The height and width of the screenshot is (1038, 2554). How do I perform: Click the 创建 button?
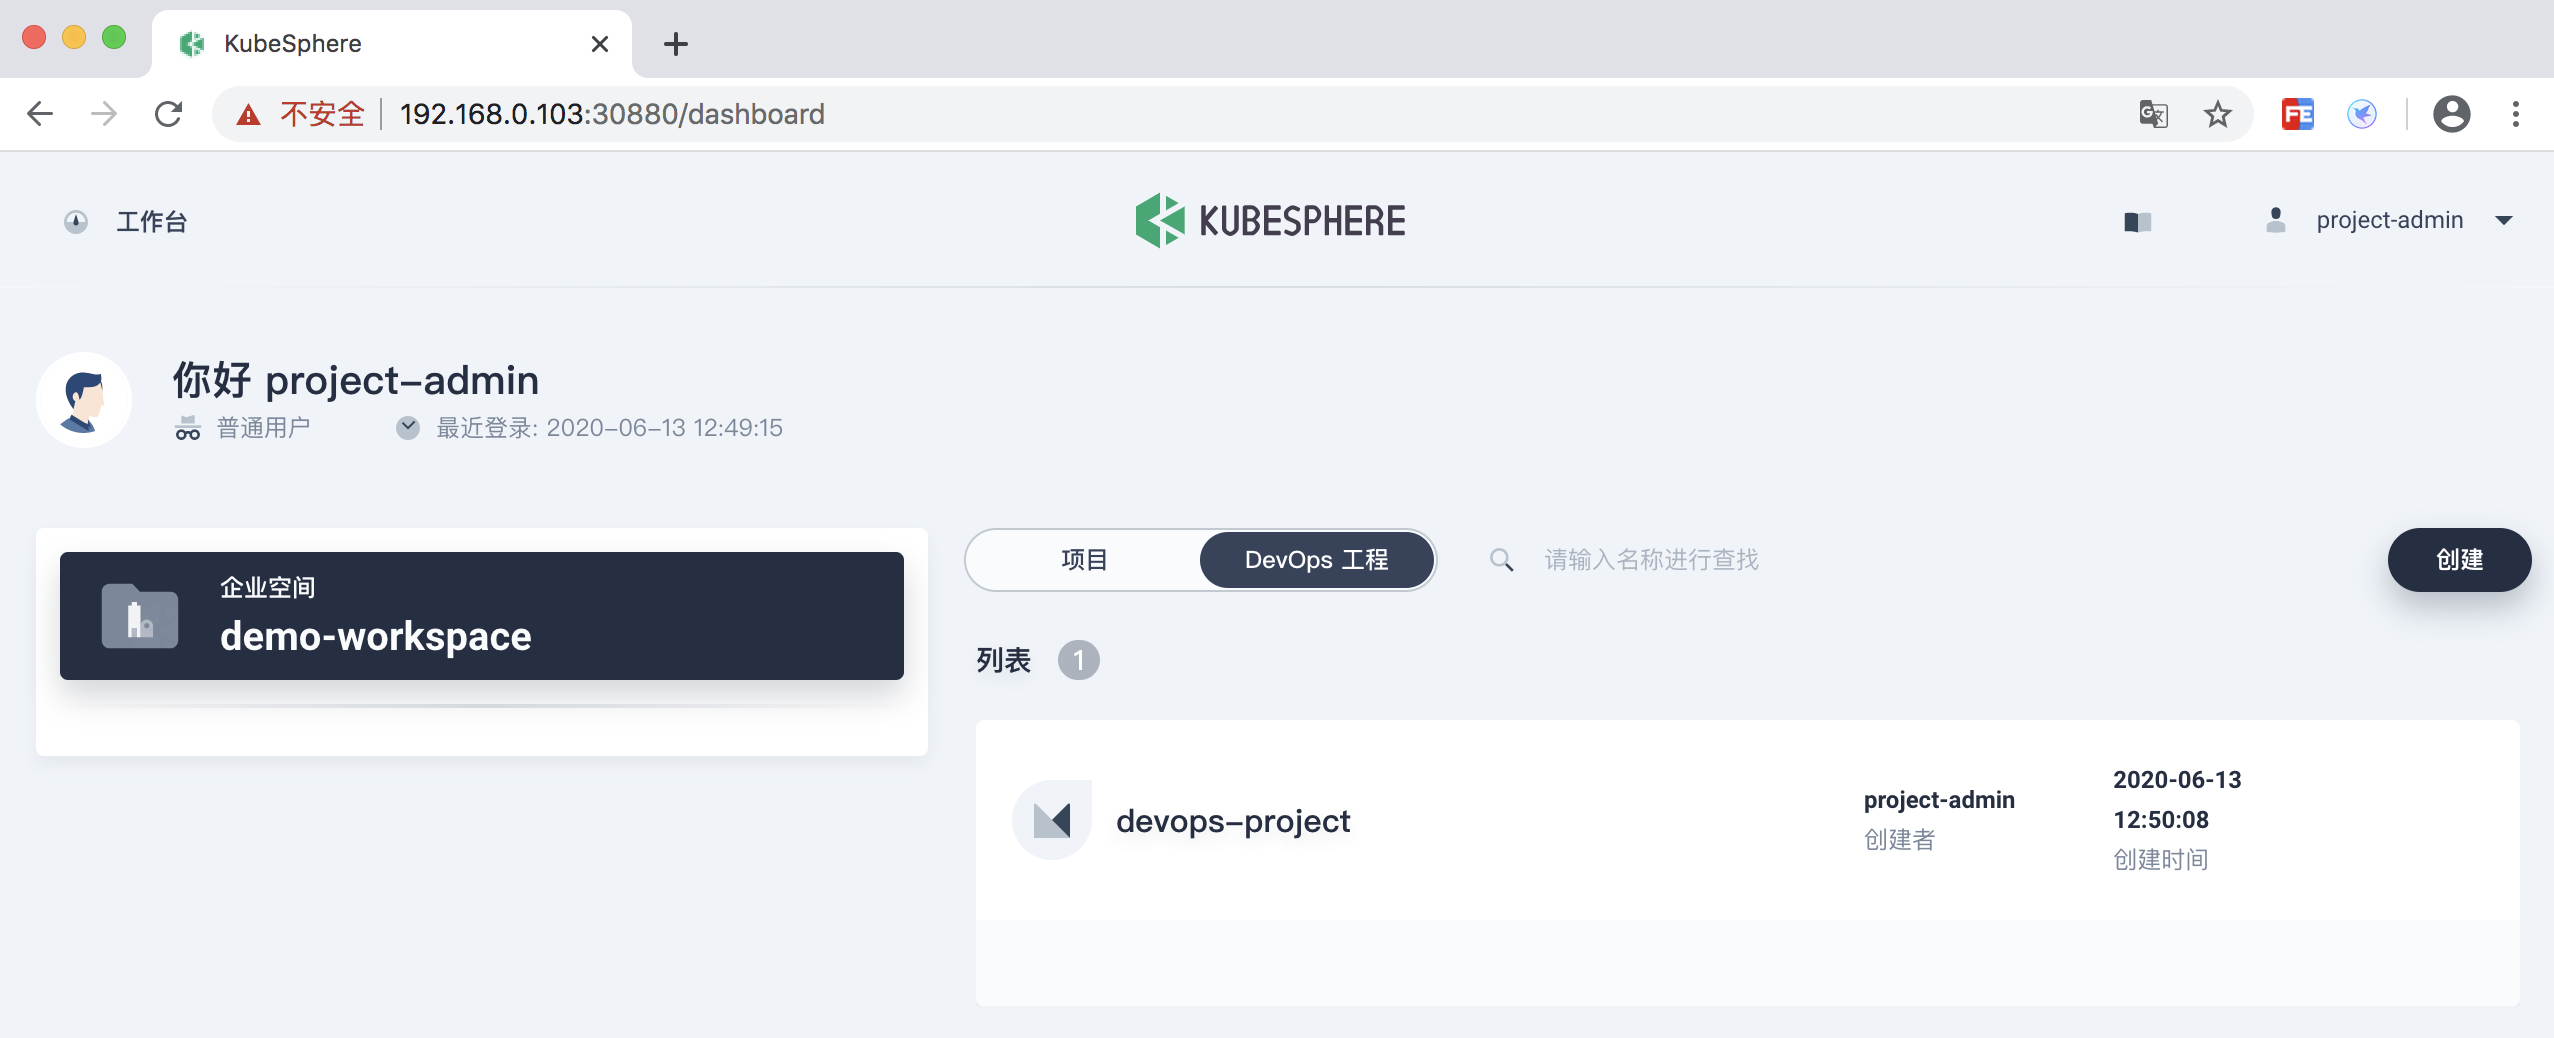point(2459,560)
